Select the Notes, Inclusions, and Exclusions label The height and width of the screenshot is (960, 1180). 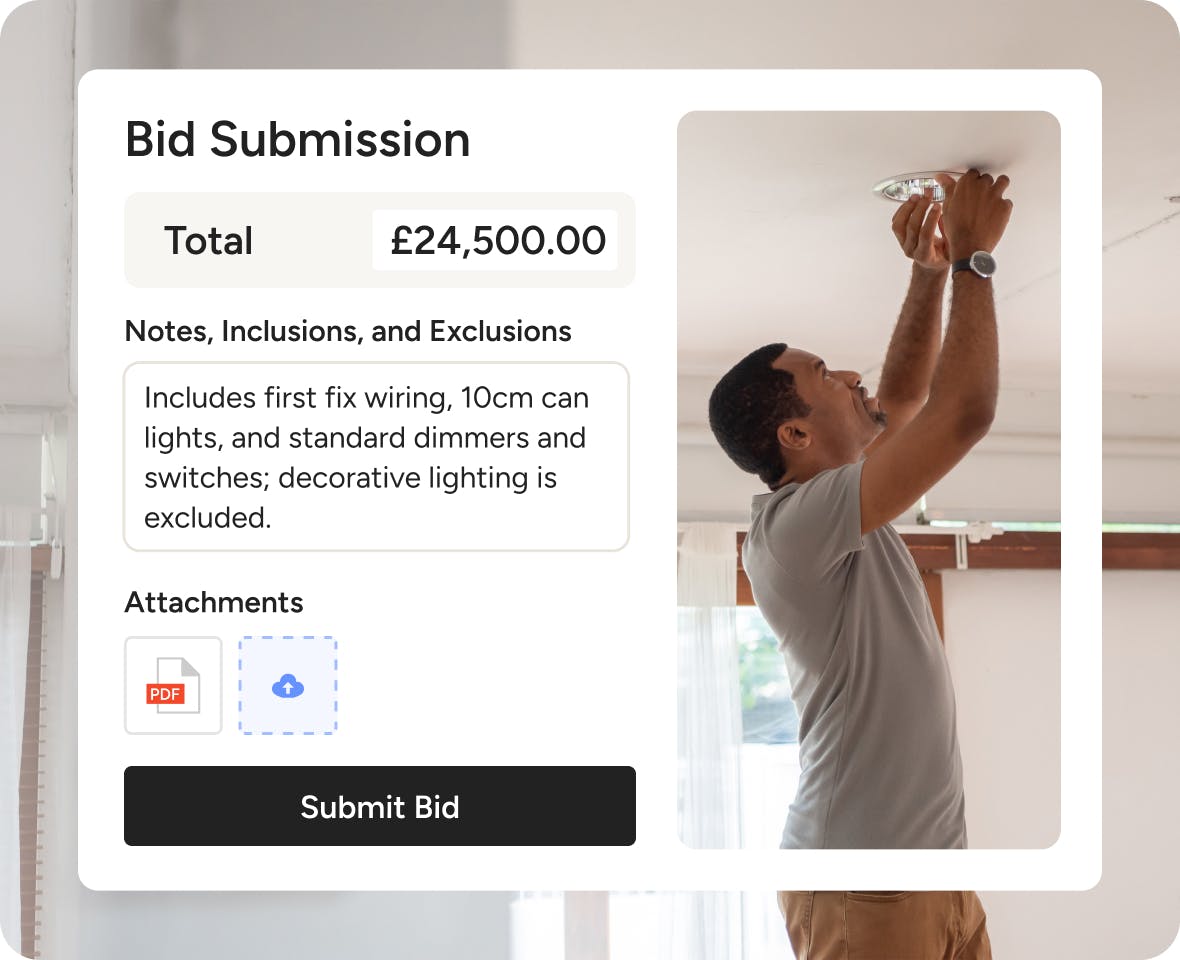(x=348, y=331)
